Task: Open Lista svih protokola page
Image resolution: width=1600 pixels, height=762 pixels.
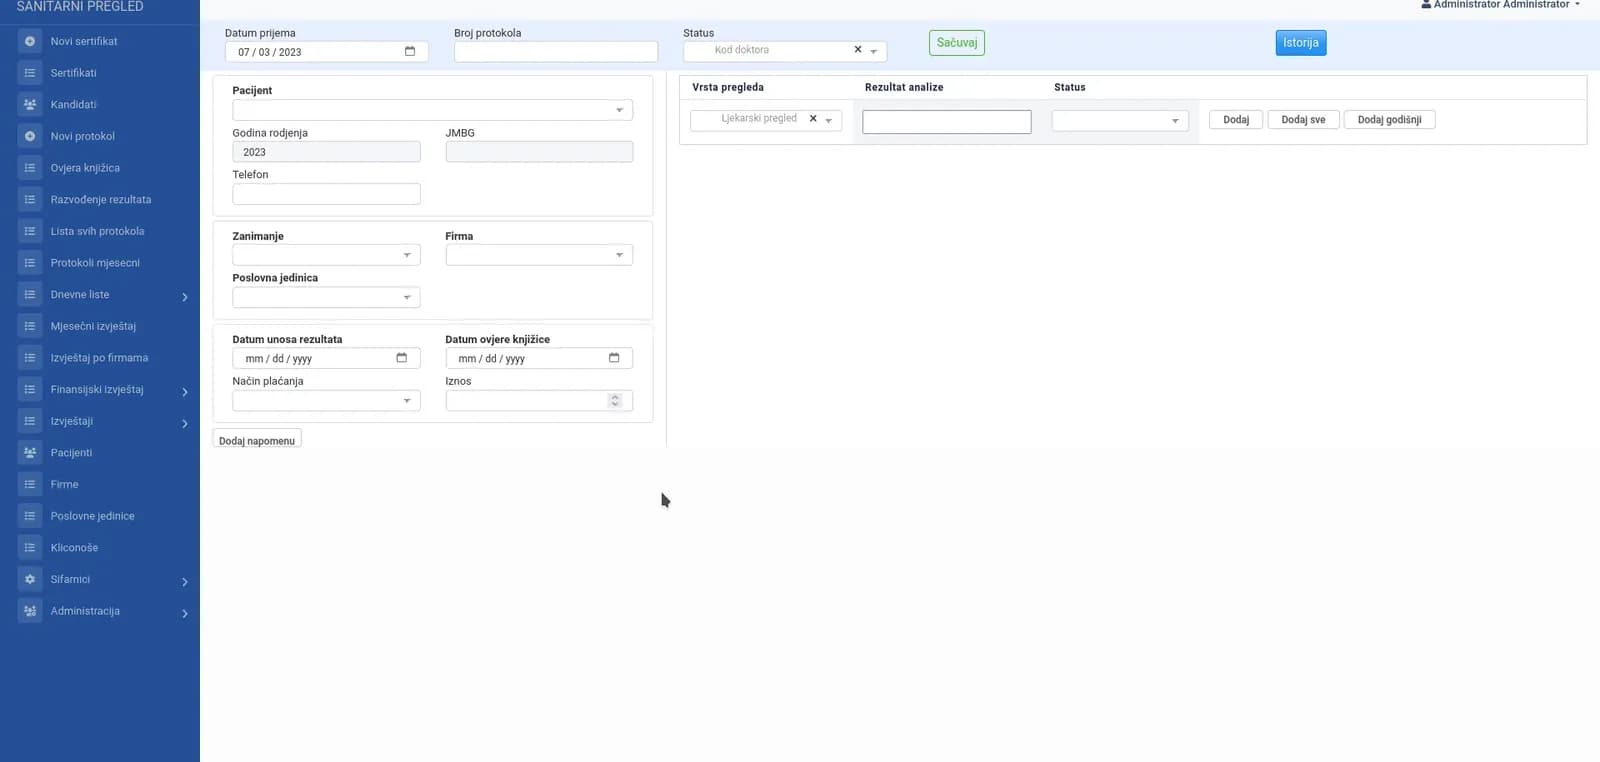Action: pos(98,231)
